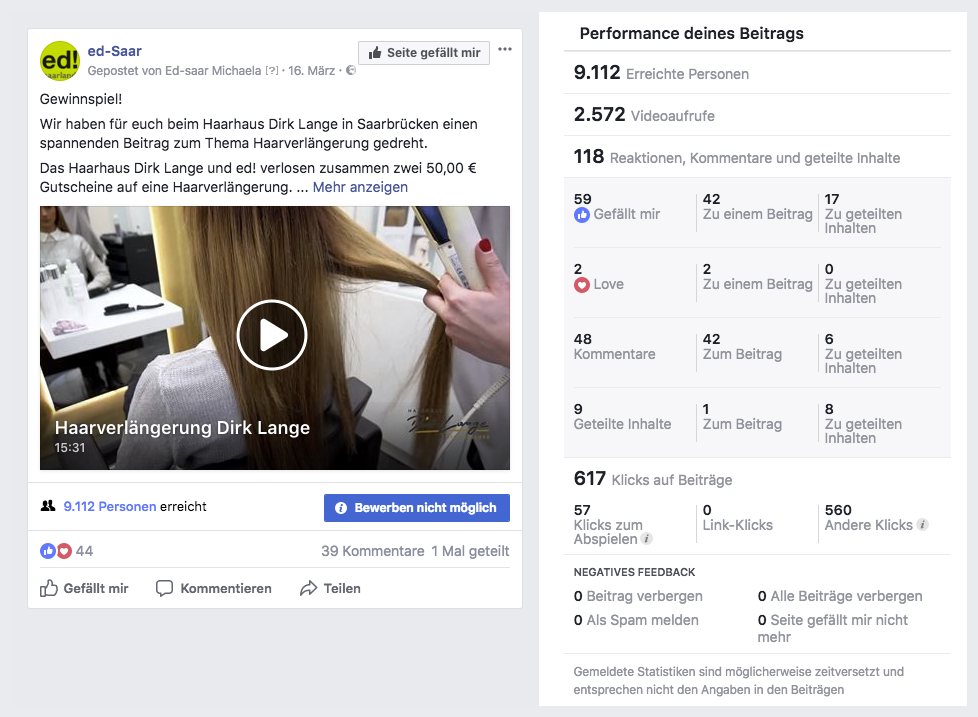Click 42 Zum Beitrag in Kommentare row

[x=742, y=347]
